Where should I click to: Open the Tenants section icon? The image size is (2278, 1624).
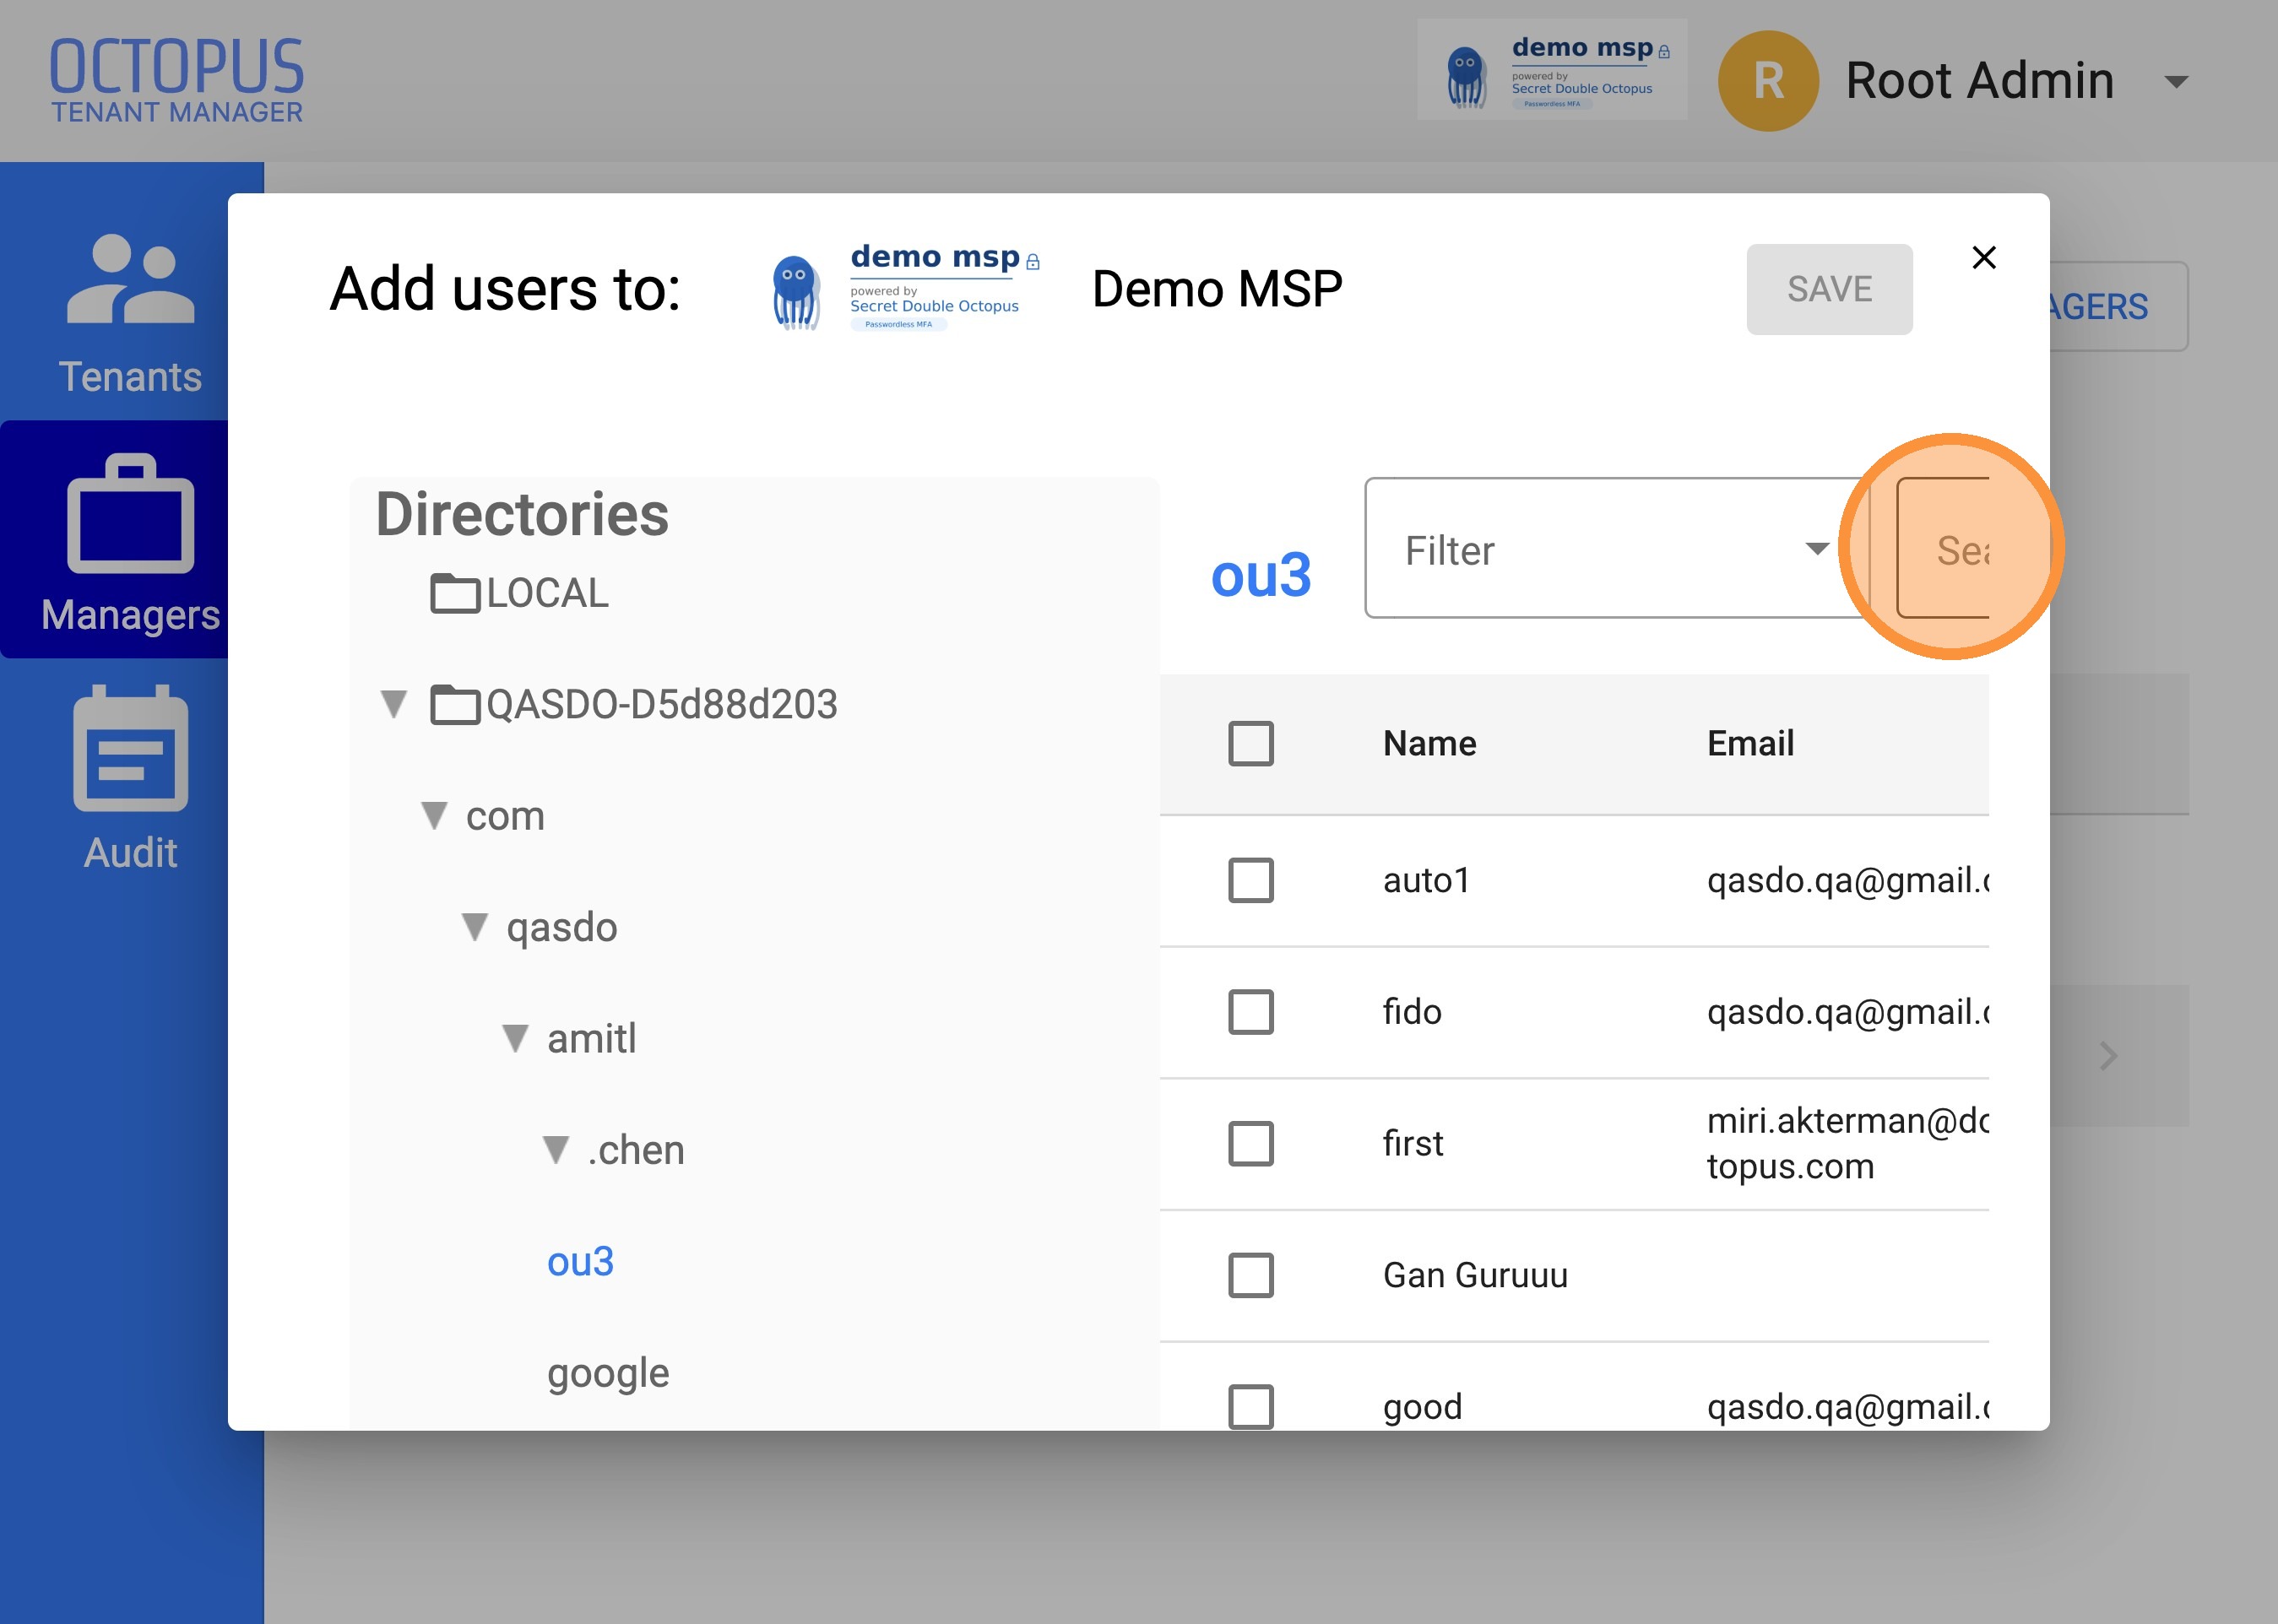coord(130,279)
